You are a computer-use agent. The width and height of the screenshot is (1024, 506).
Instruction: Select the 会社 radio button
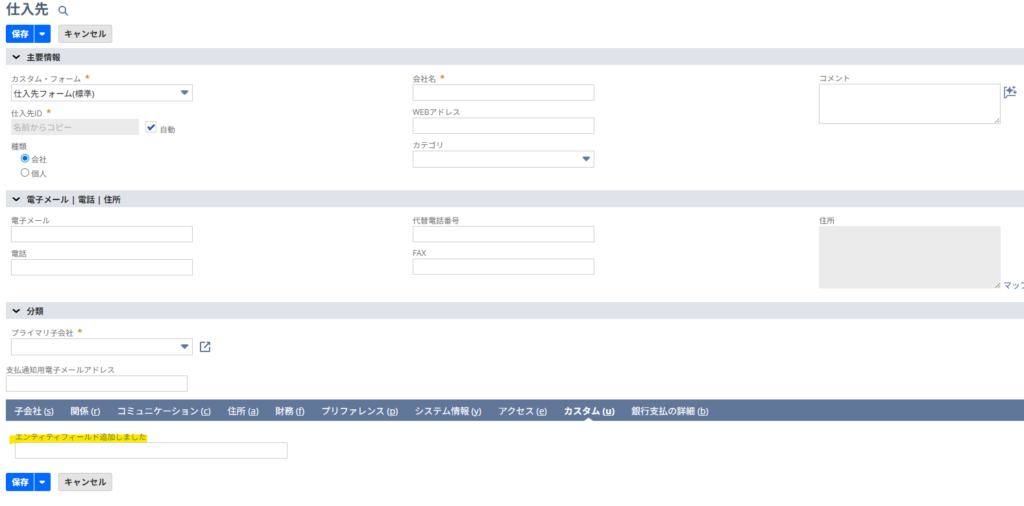[25, 158]
